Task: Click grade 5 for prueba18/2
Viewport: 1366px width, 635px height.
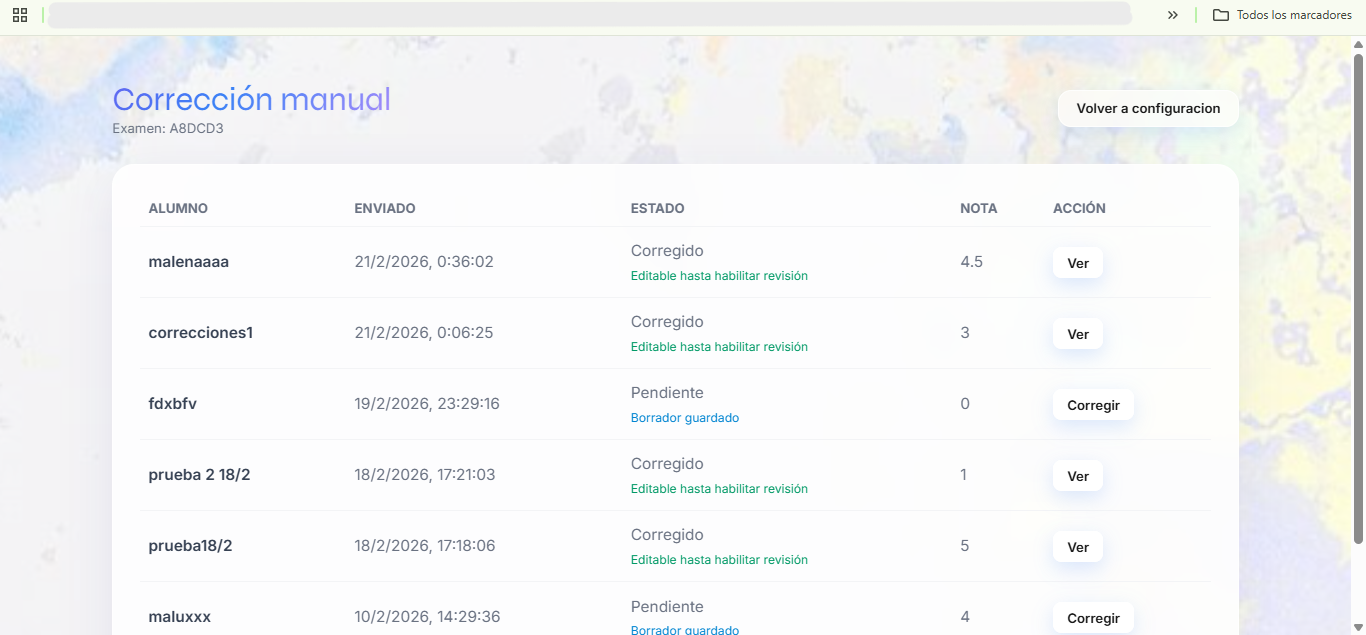Action: (965, 546)
